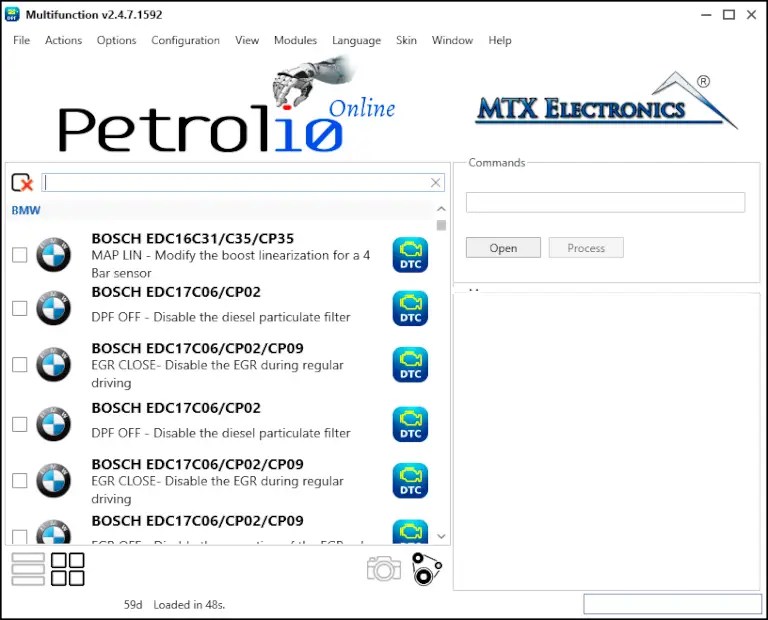Click the Process button
This screenshot has width=768, height=620.
pyautogui.click(x=586, y=248)
